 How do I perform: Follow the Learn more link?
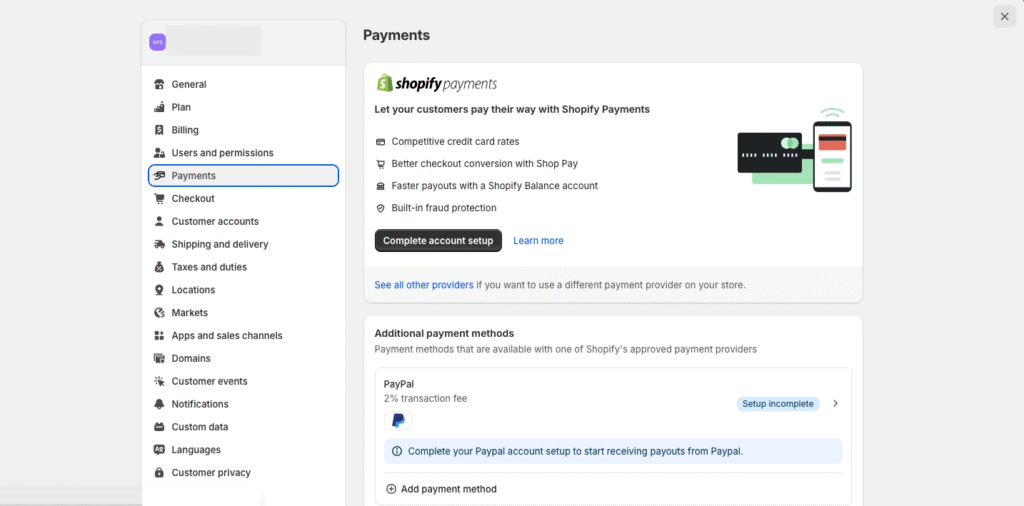coord(538,241)
